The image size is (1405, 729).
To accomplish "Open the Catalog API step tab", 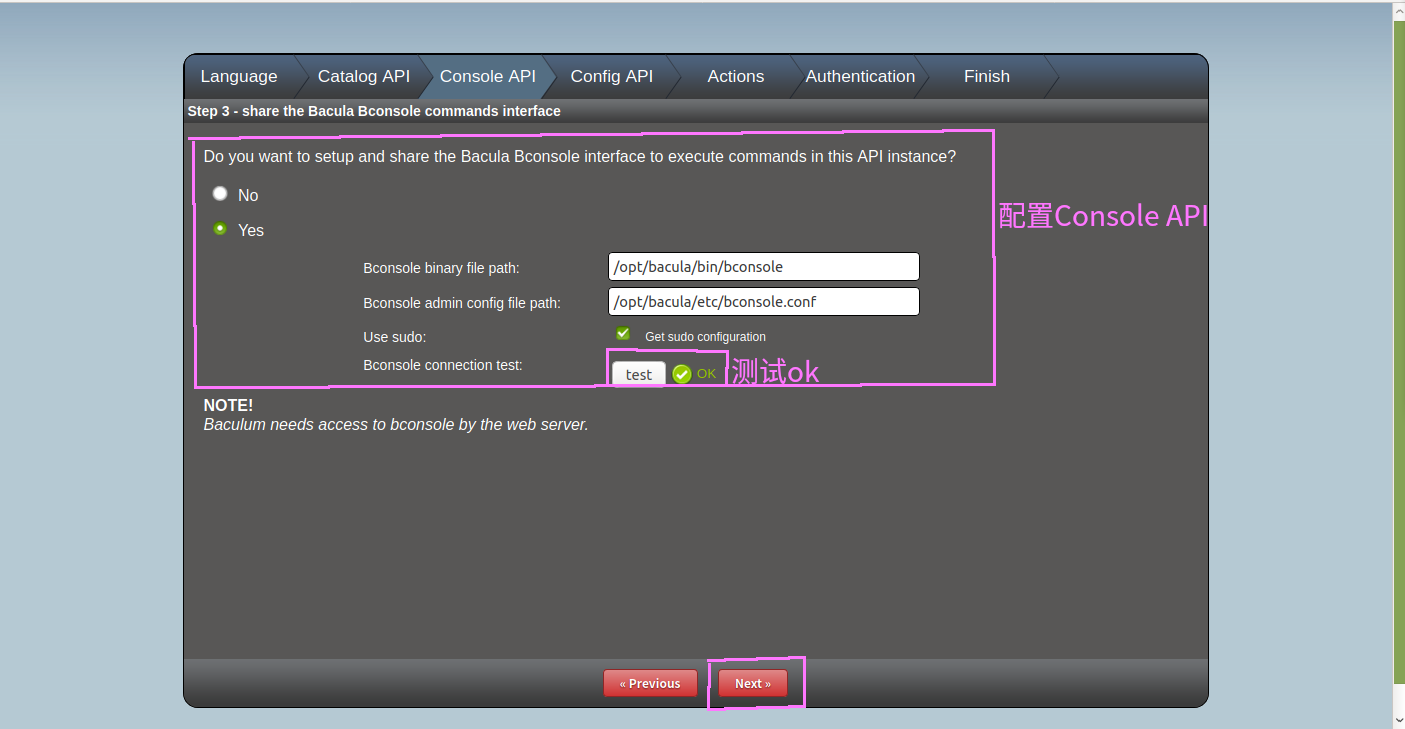I will pos(364,77).
